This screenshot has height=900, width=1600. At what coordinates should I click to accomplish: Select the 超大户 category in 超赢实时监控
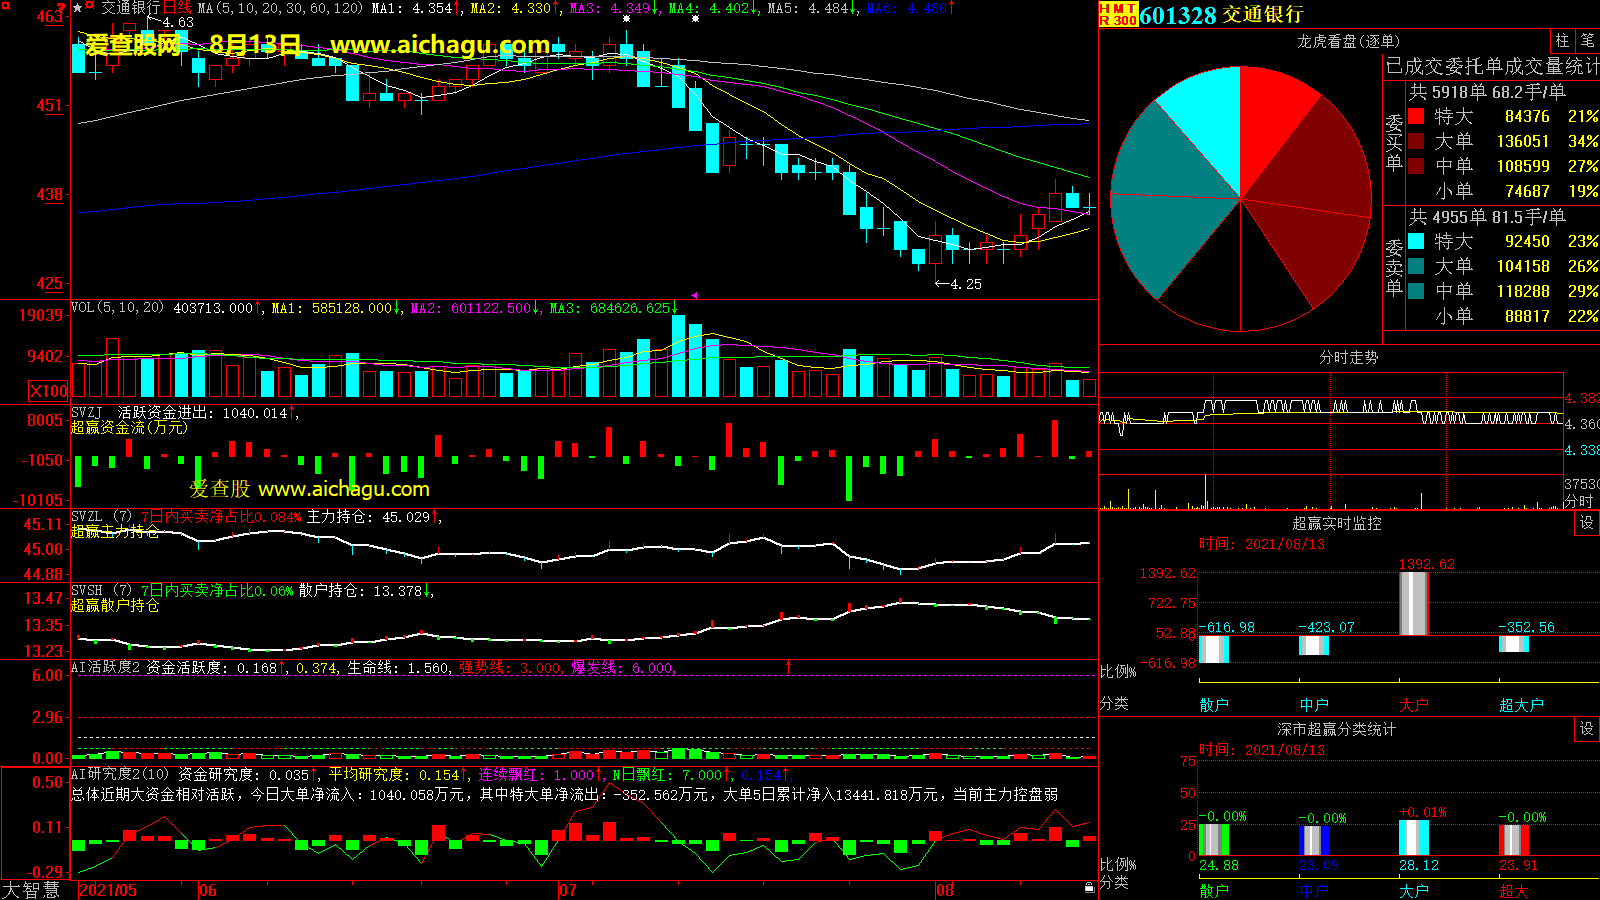pos(1521,705)
